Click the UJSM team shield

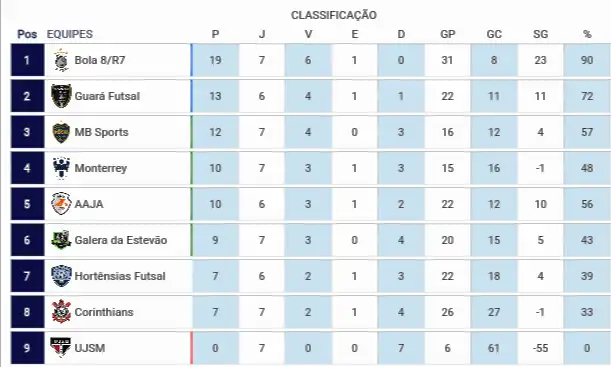[61, 348]
